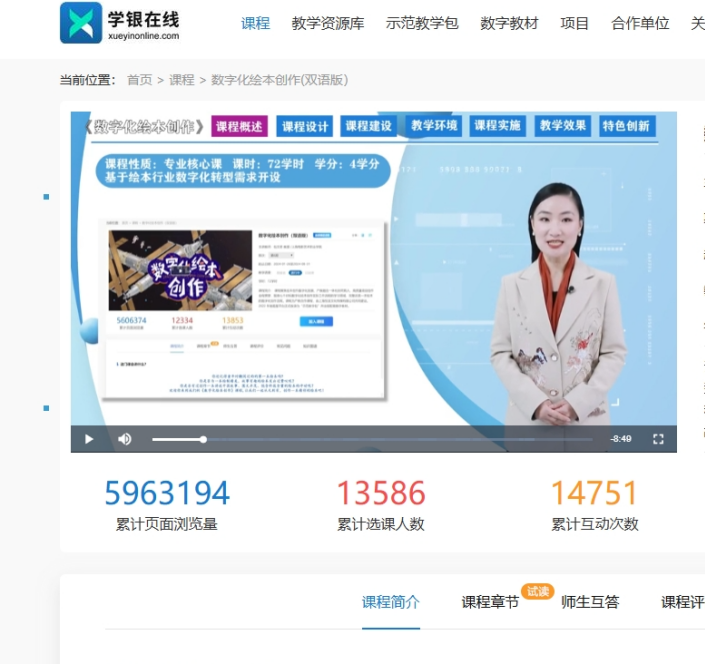Click the 5963194 page views count
705x664 pixels.
point(167,493)
